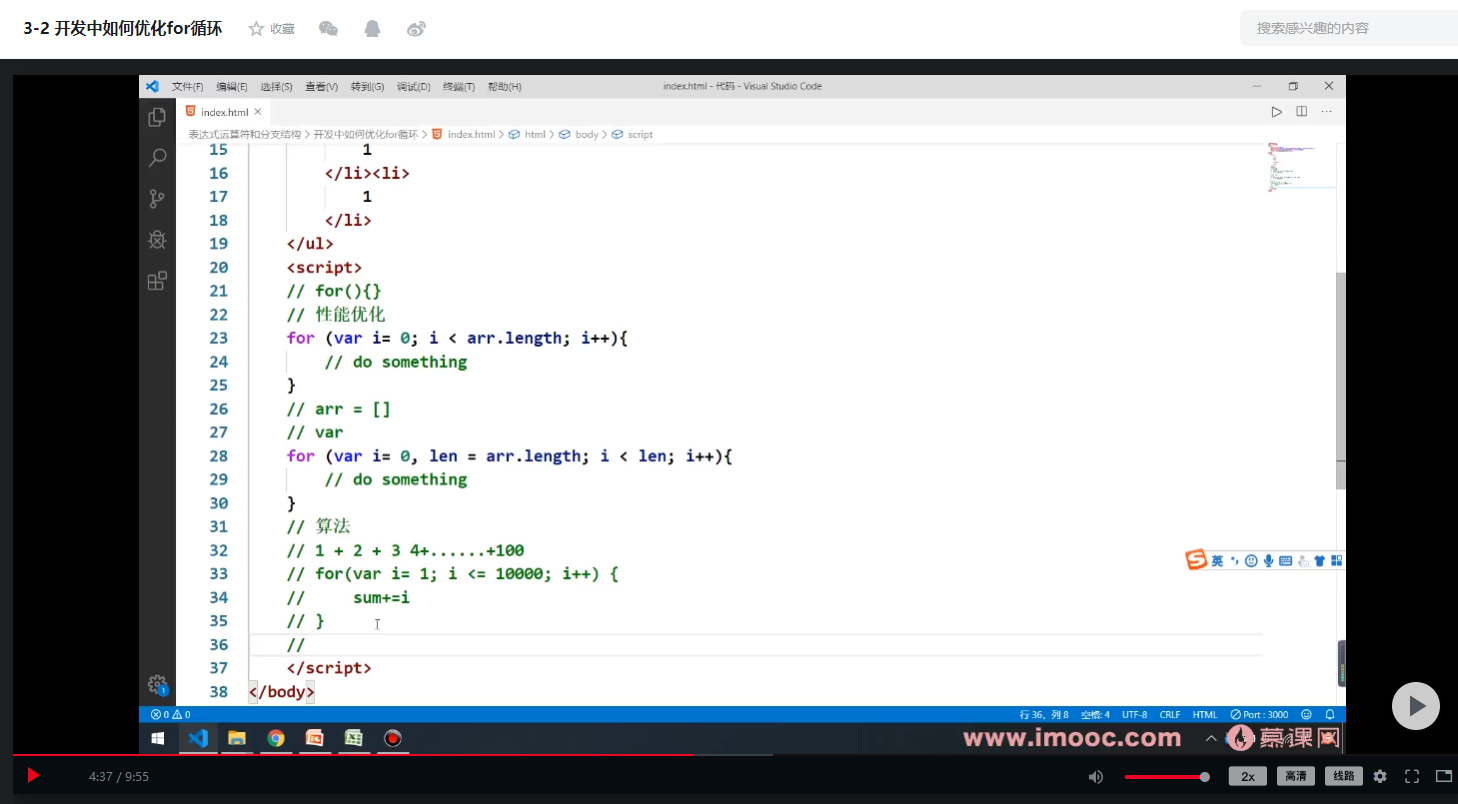Open the Source Control activity icon
The height and width of the screenshot is (804, 1458).
point(157,199)
